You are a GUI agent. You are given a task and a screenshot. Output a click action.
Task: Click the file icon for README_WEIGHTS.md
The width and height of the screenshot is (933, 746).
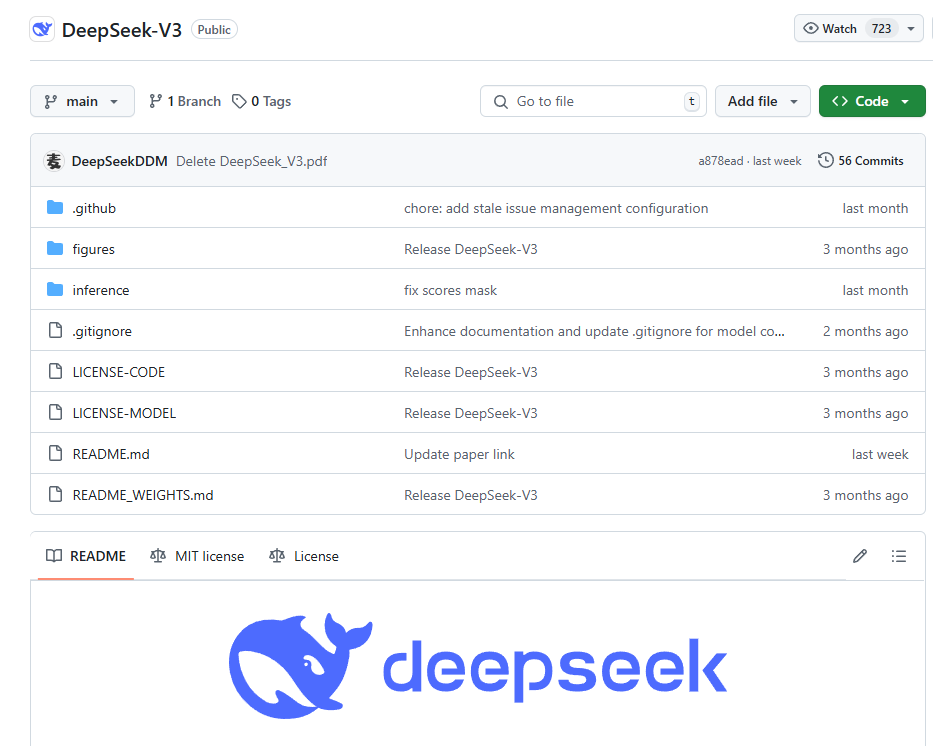click(x=55, y=494)
